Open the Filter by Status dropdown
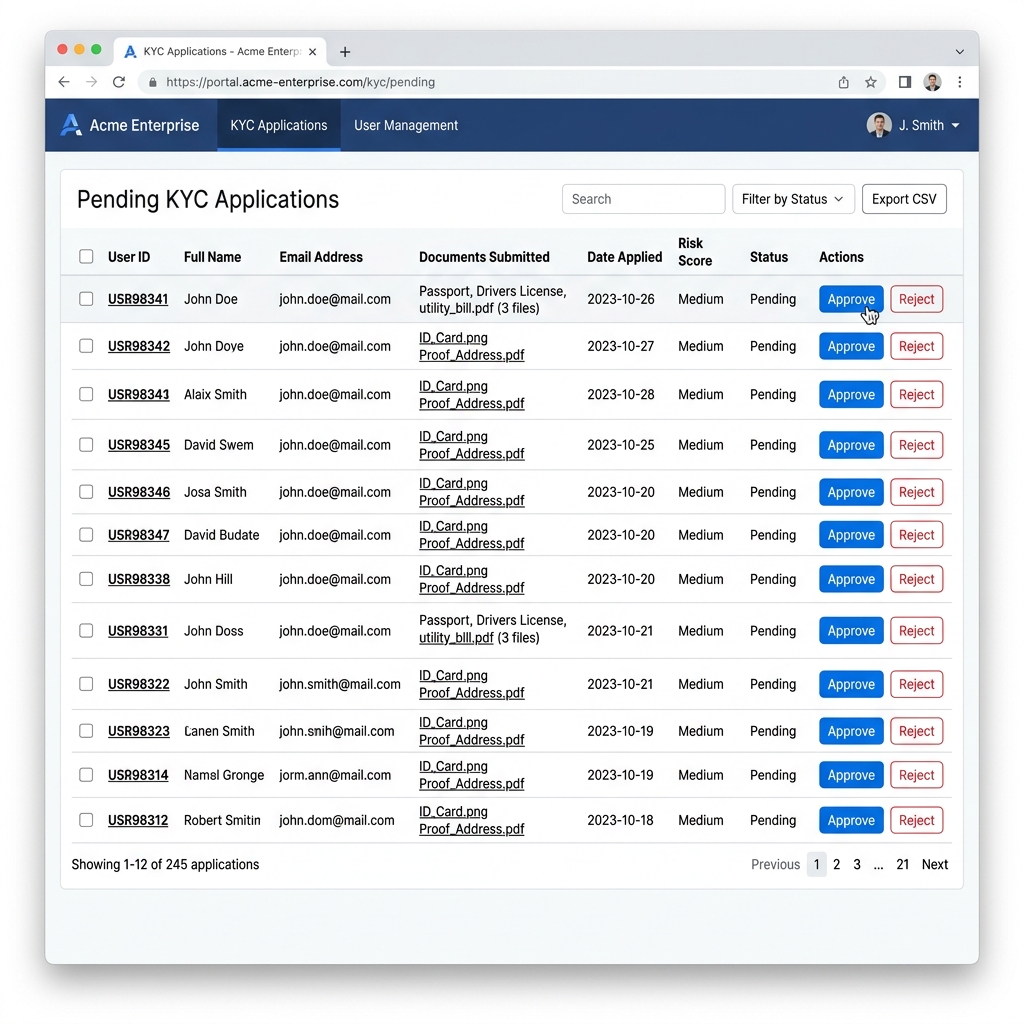The width and height of the screenshot is (1024, 1024). coord(793,199)
